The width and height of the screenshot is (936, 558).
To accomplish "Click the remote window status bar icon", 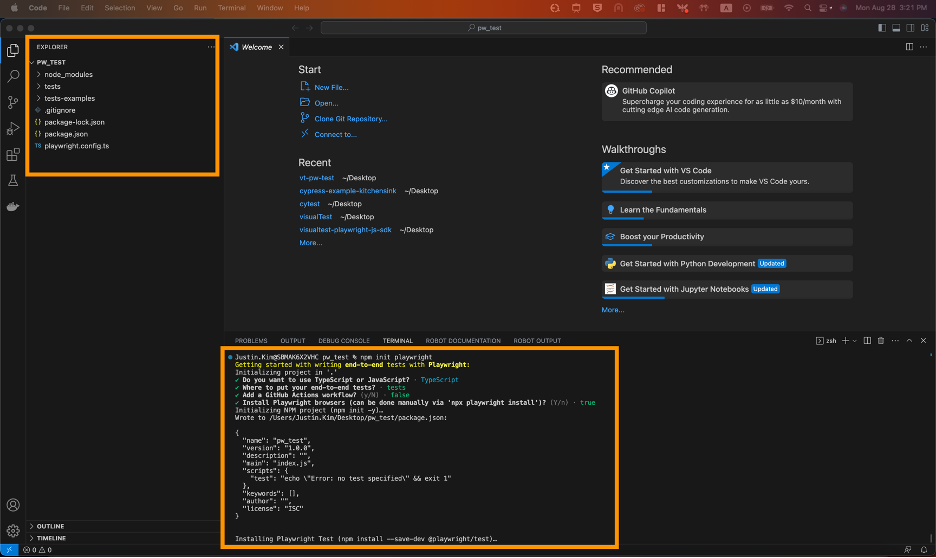I will (9, 550).
